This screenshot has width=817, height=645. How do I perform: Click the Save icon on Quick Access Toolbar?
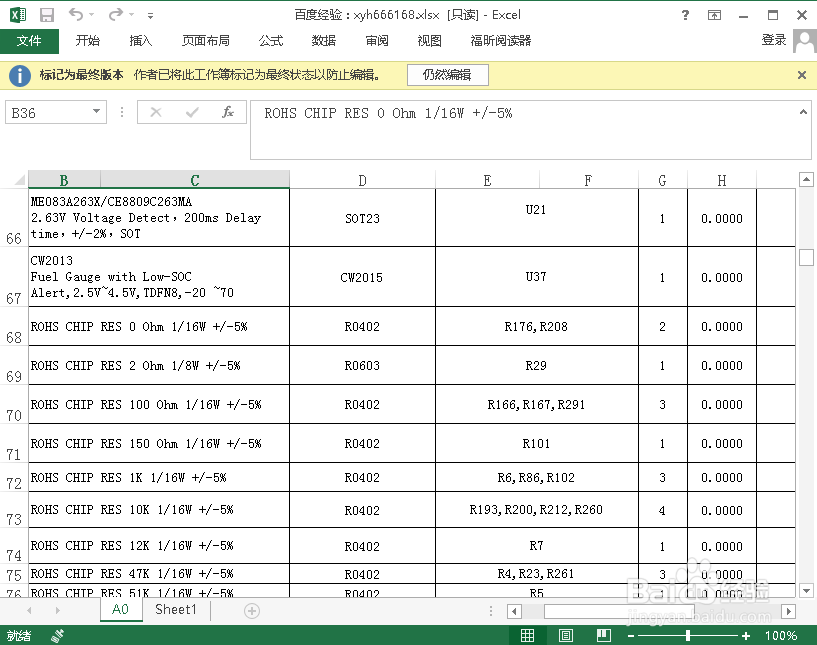pyautogui.click(x=46, y=14)
